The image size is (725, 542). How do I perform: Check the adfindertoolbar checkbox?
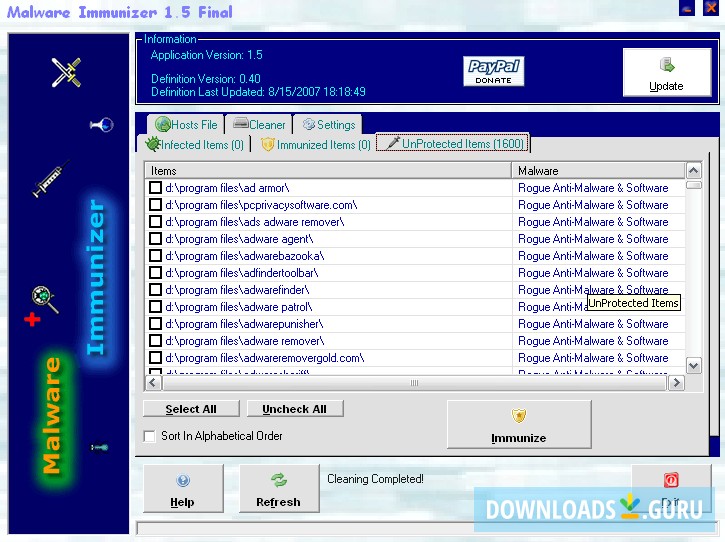pos(156,273)
